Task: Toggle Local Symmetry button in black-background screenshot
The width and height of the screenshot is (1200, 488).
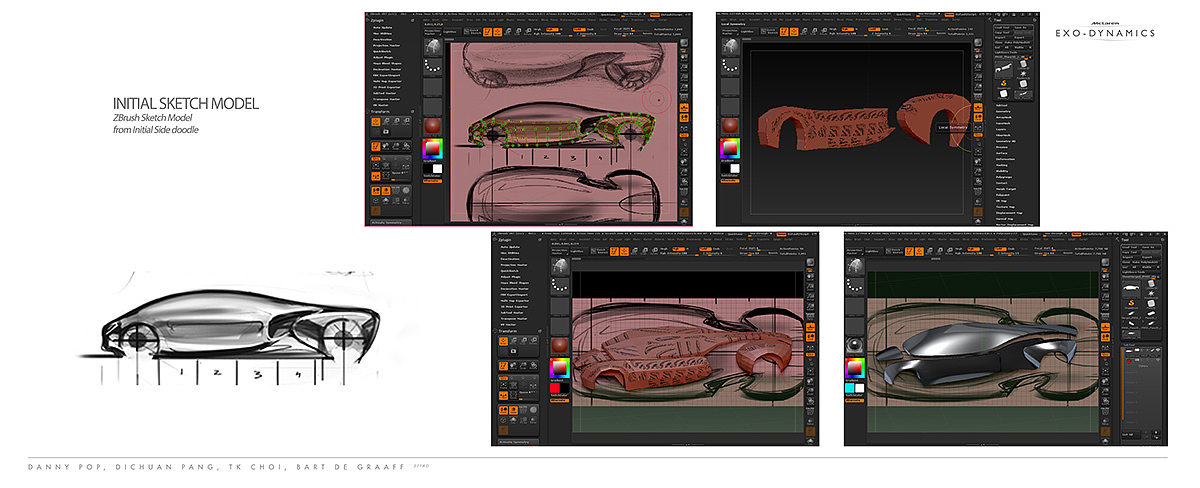Action: click(x=979, y=127)
